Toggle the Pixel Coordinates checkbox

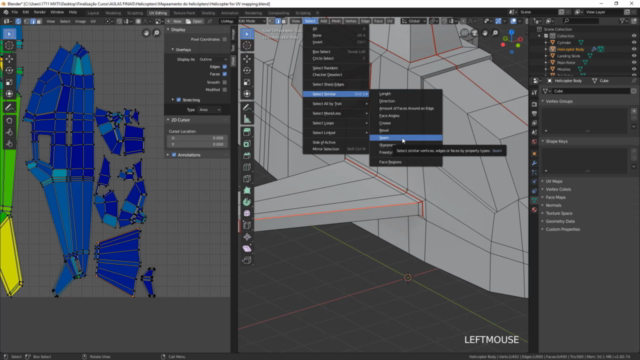click(224, 39)
